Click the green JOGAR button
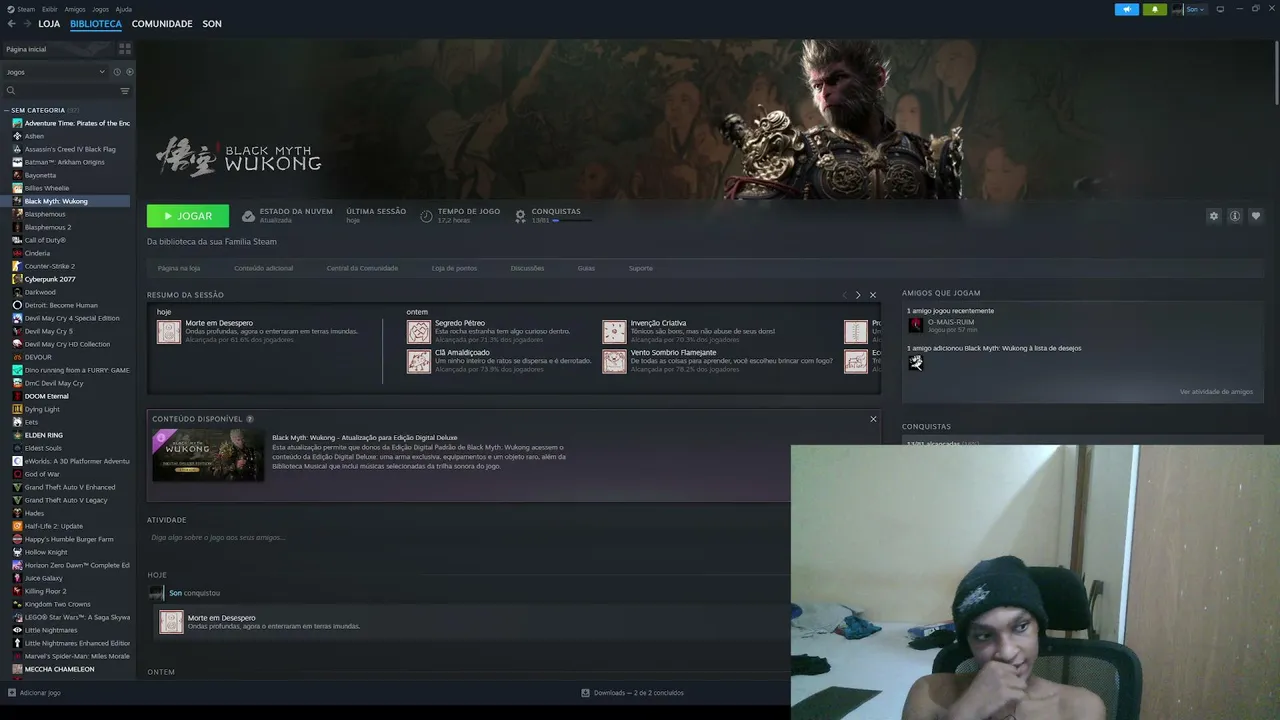The image size is (1280, 720). coord(188,216)
